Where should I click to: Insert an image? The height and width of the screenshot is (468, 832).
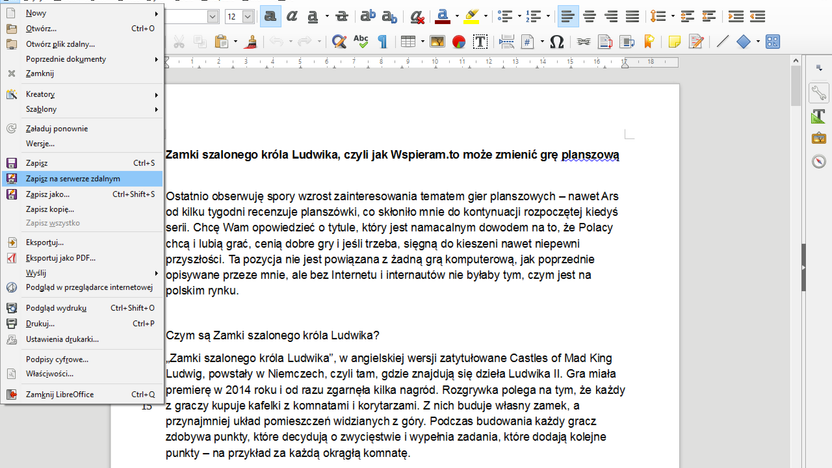coord(437,41)
